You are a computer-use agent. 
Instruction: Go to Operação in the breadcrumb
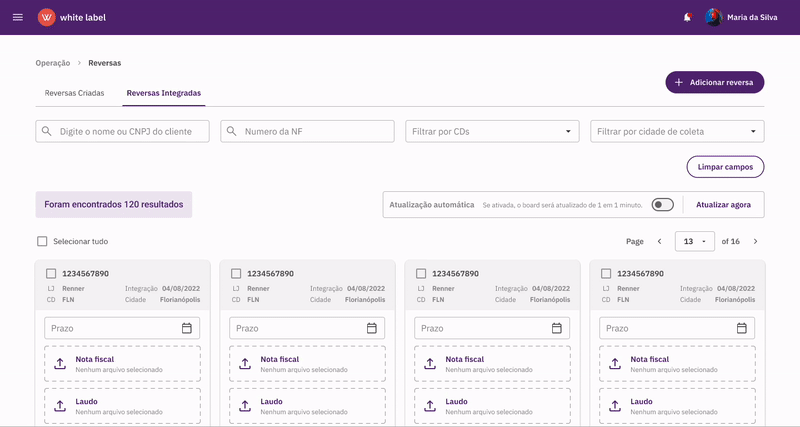(53, 63)
